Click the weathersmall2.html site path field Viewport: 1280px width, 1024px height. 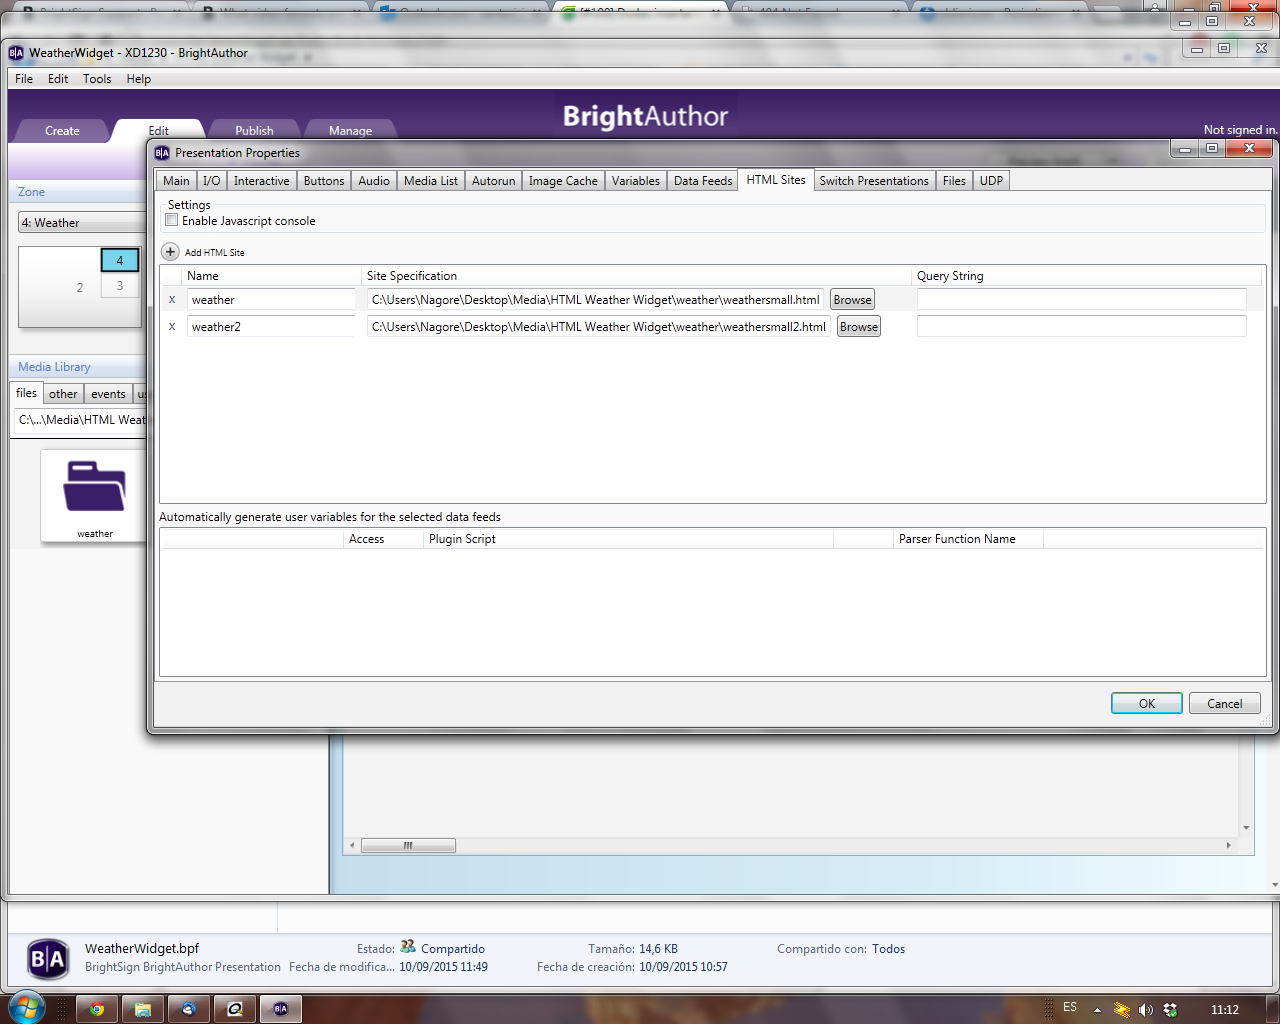click(598, 326)
